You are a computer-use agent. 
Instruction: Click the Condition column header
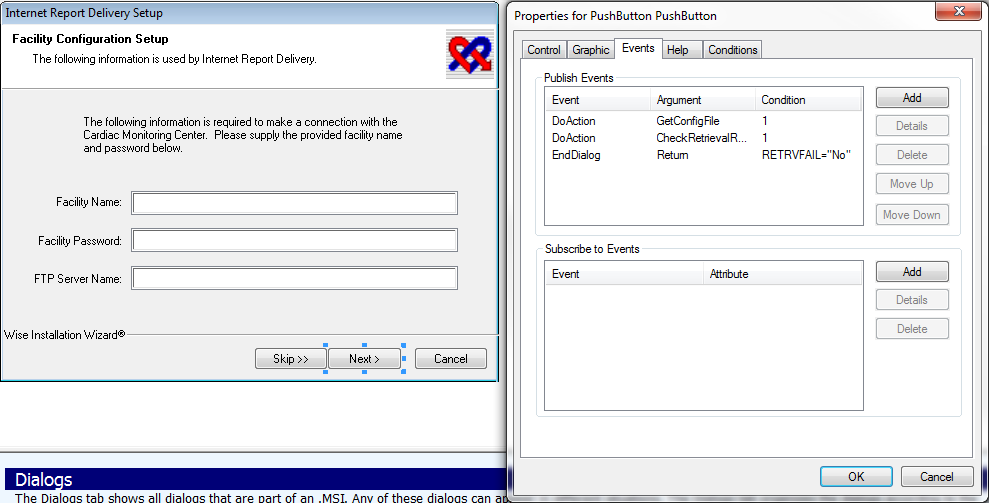pos(808,100)
